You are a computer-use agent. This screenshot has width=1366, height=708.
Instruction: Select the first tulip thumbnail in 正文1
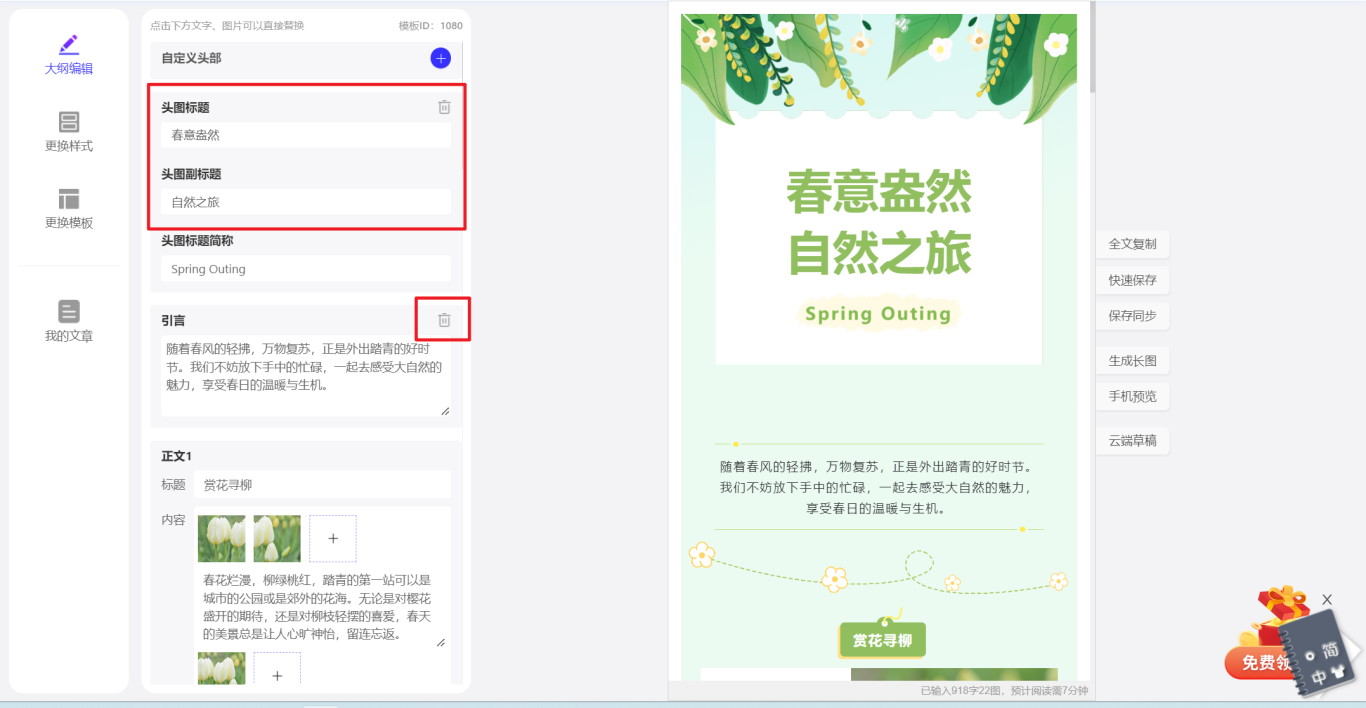(221, 539)
